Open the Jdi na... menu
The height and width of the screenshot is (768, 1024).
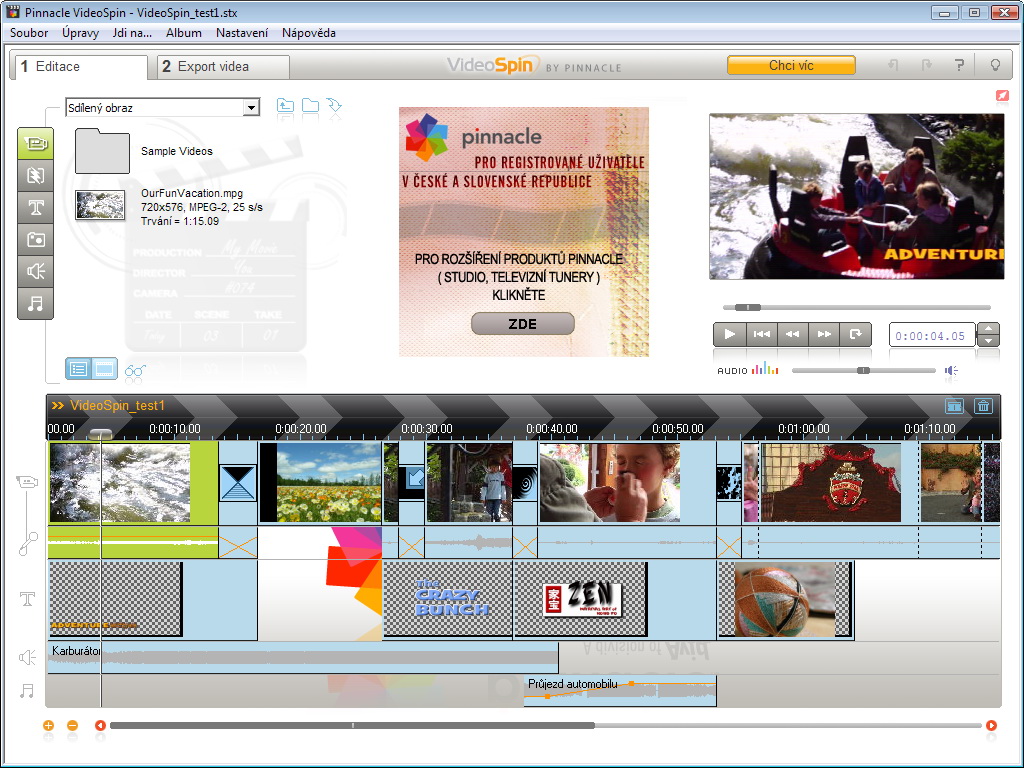tap(132, 33)
